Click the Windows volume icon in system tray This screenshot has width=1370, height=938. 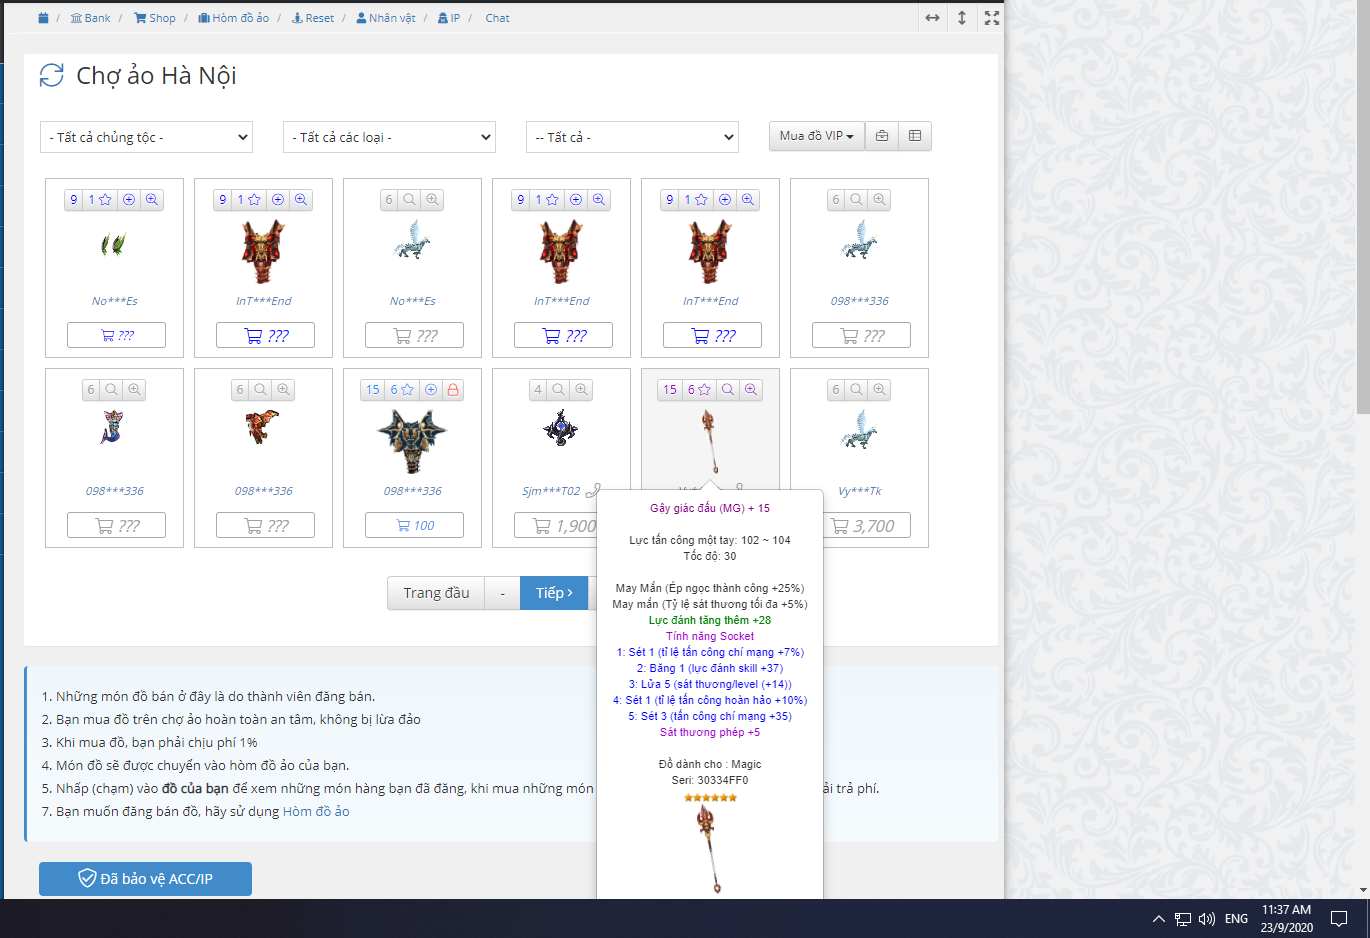point(1207,919)
